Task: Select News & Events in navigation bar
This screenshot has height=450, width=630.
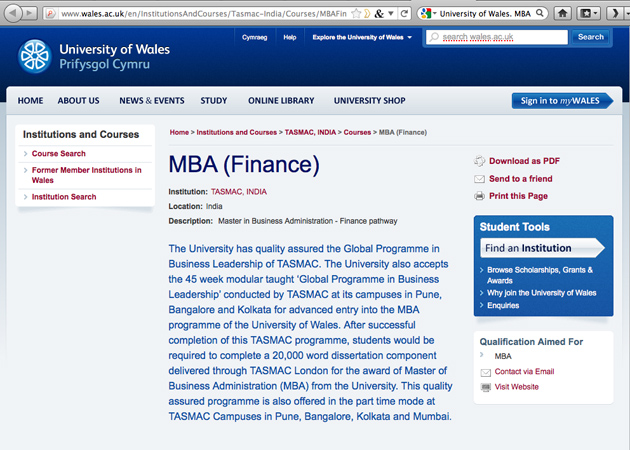Action: [x=151, y=101]
